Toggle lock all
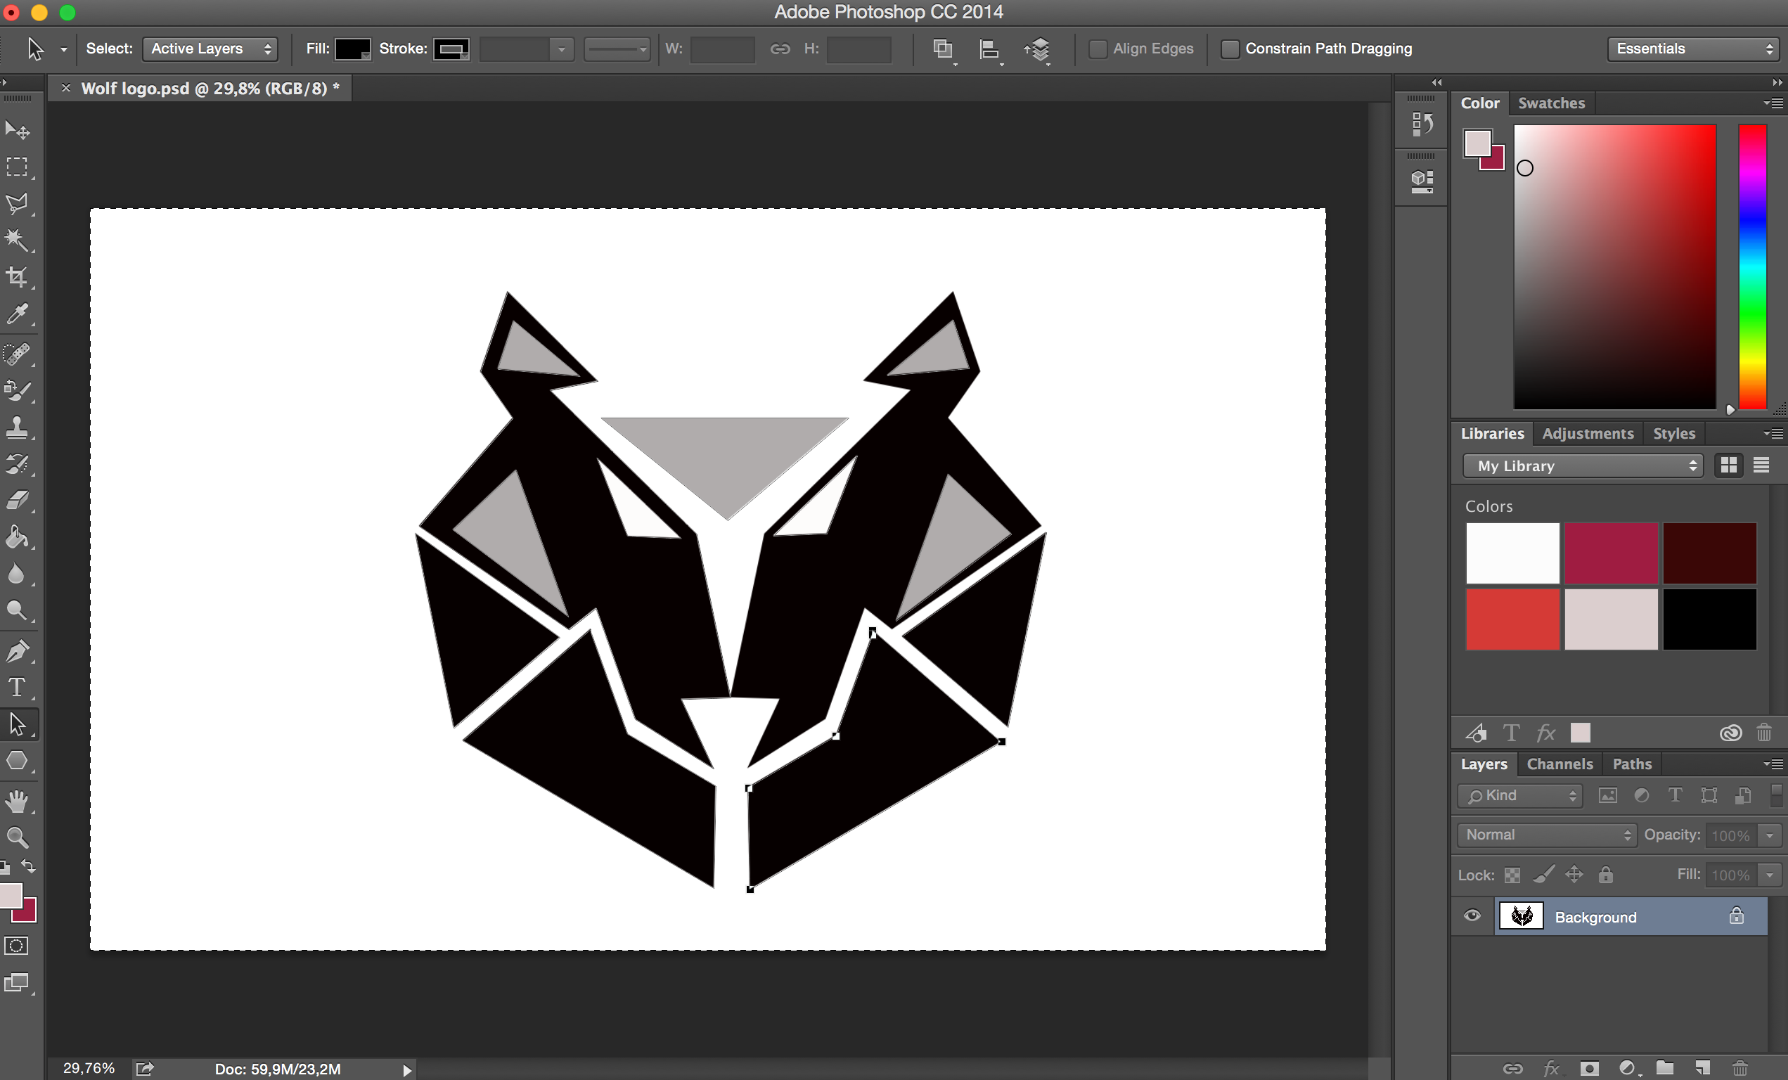Image resolution: width=1788 pixels, height=1080 pixels. (x=1606, y=875)
